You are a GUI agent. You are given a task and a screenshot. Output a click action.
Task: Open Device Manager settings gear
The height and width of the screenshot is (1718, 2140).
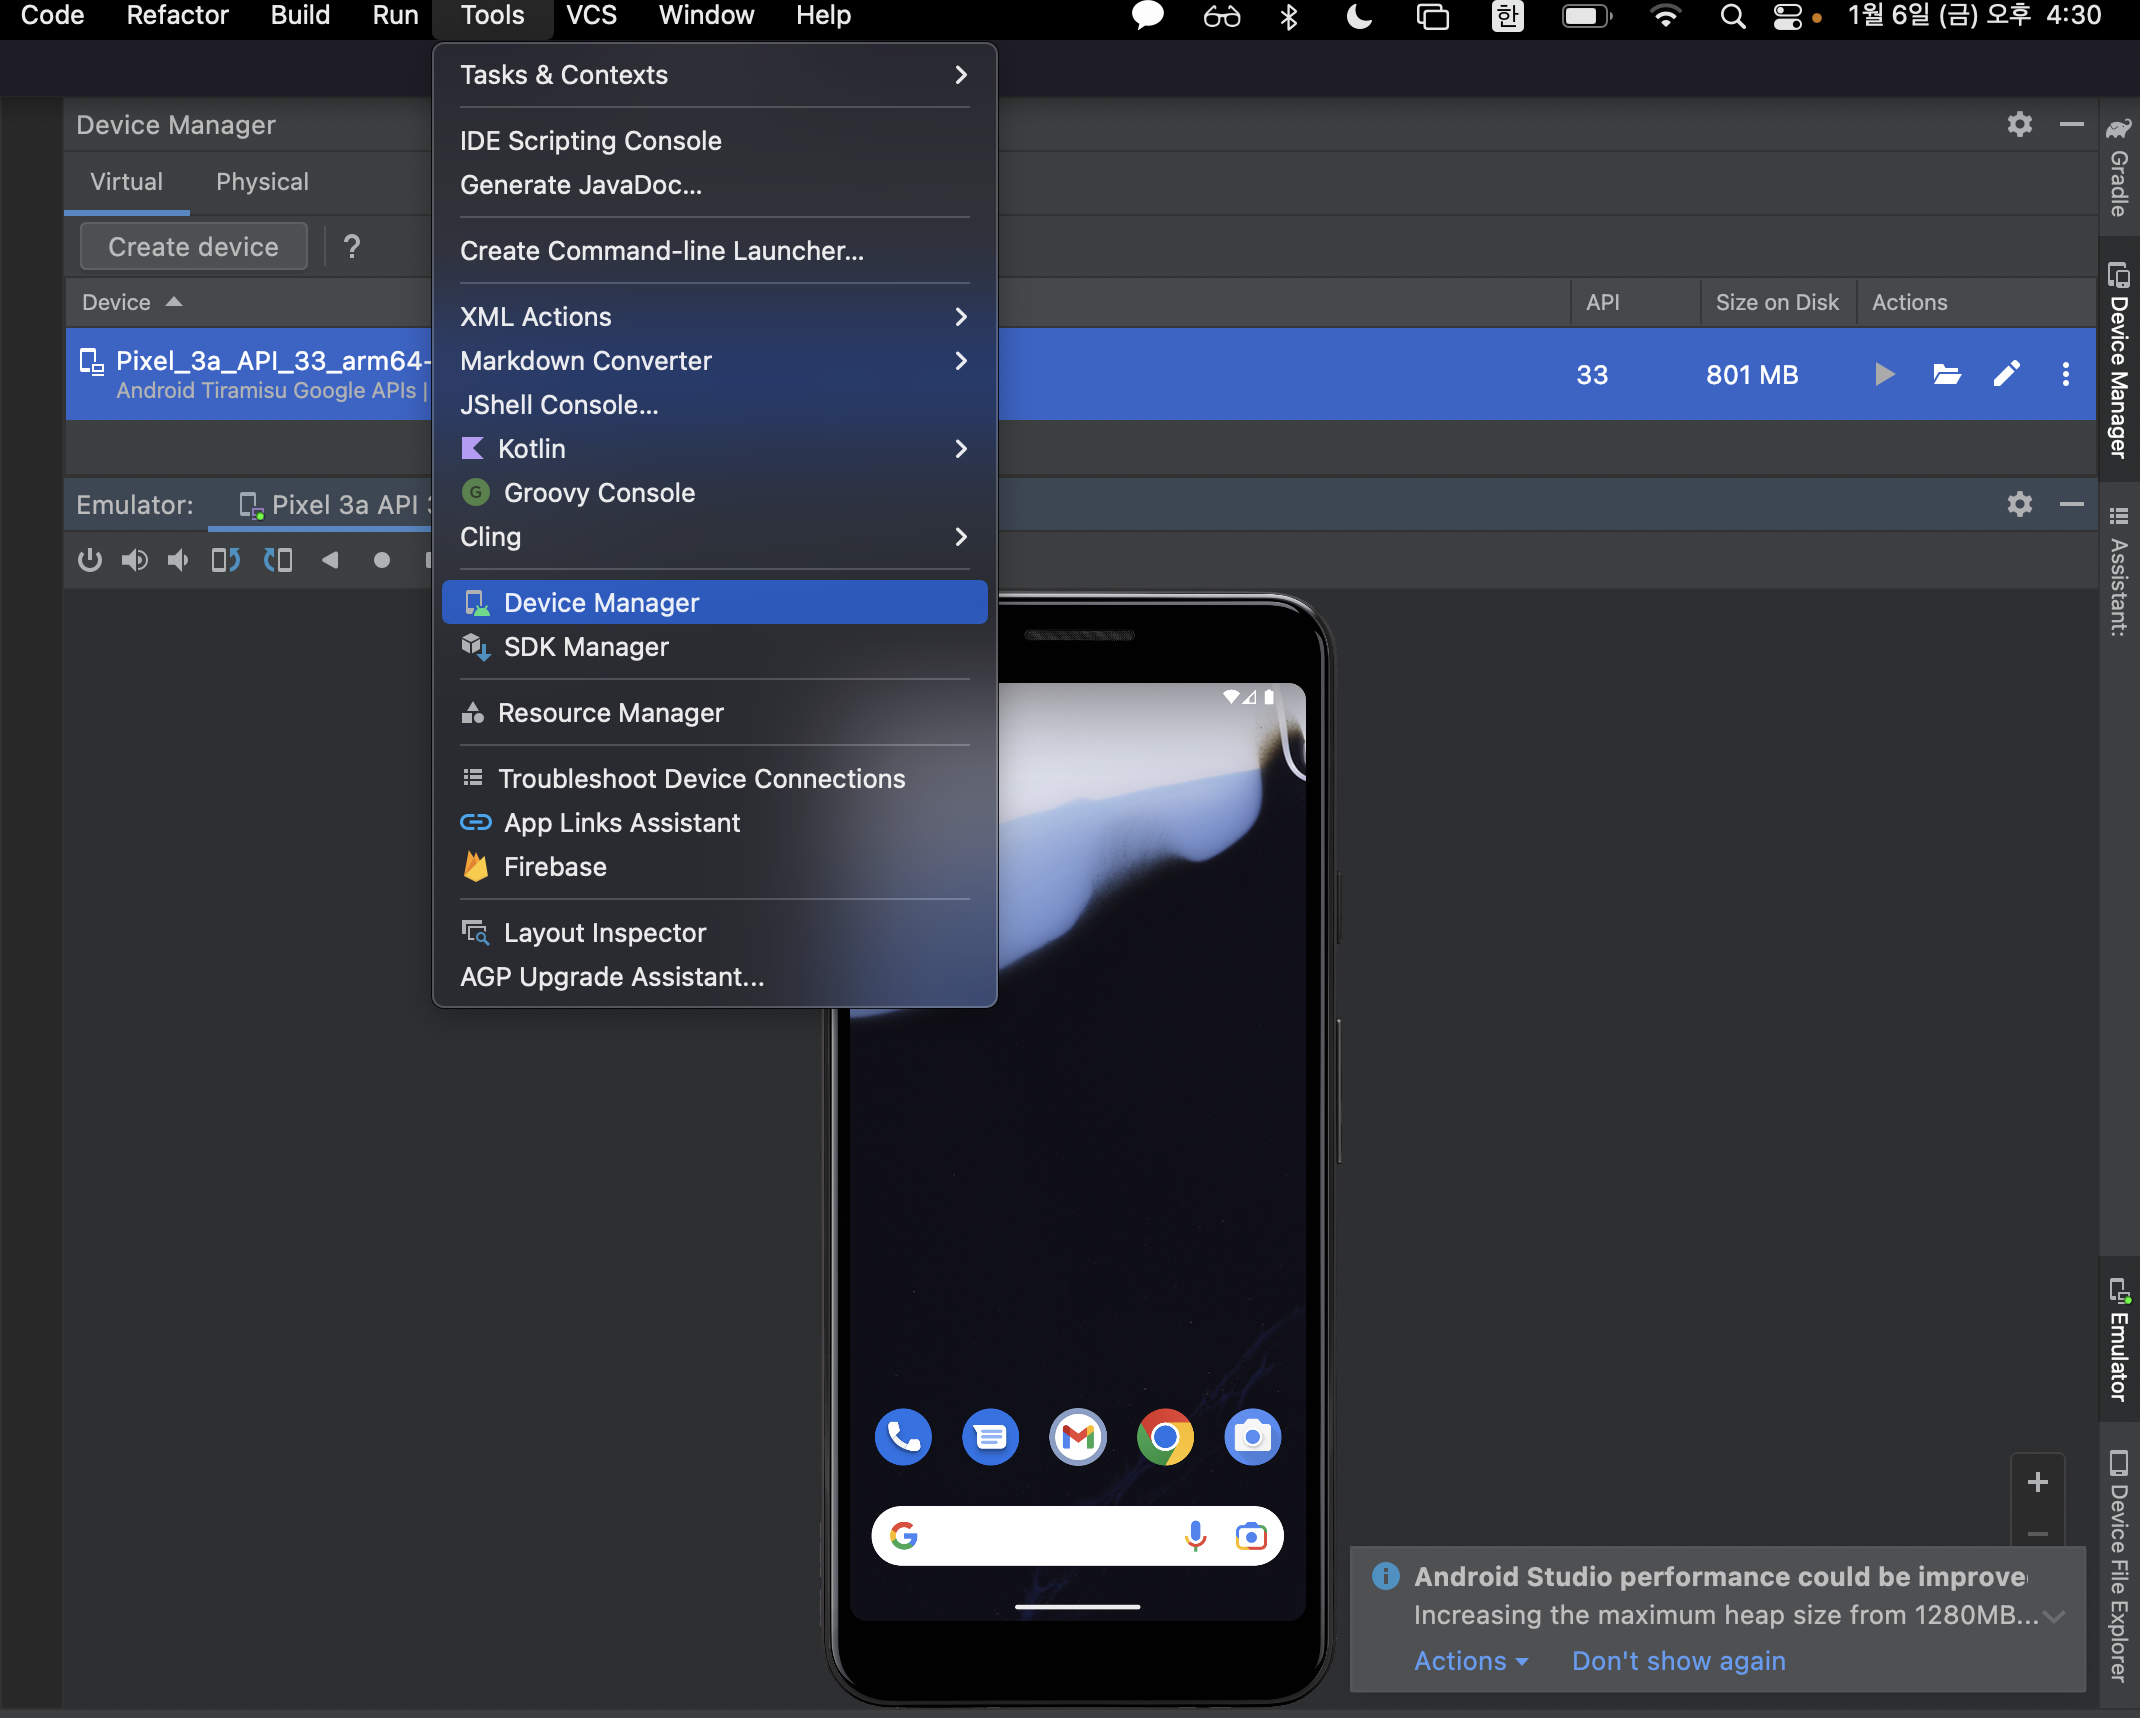[2019, 124]
